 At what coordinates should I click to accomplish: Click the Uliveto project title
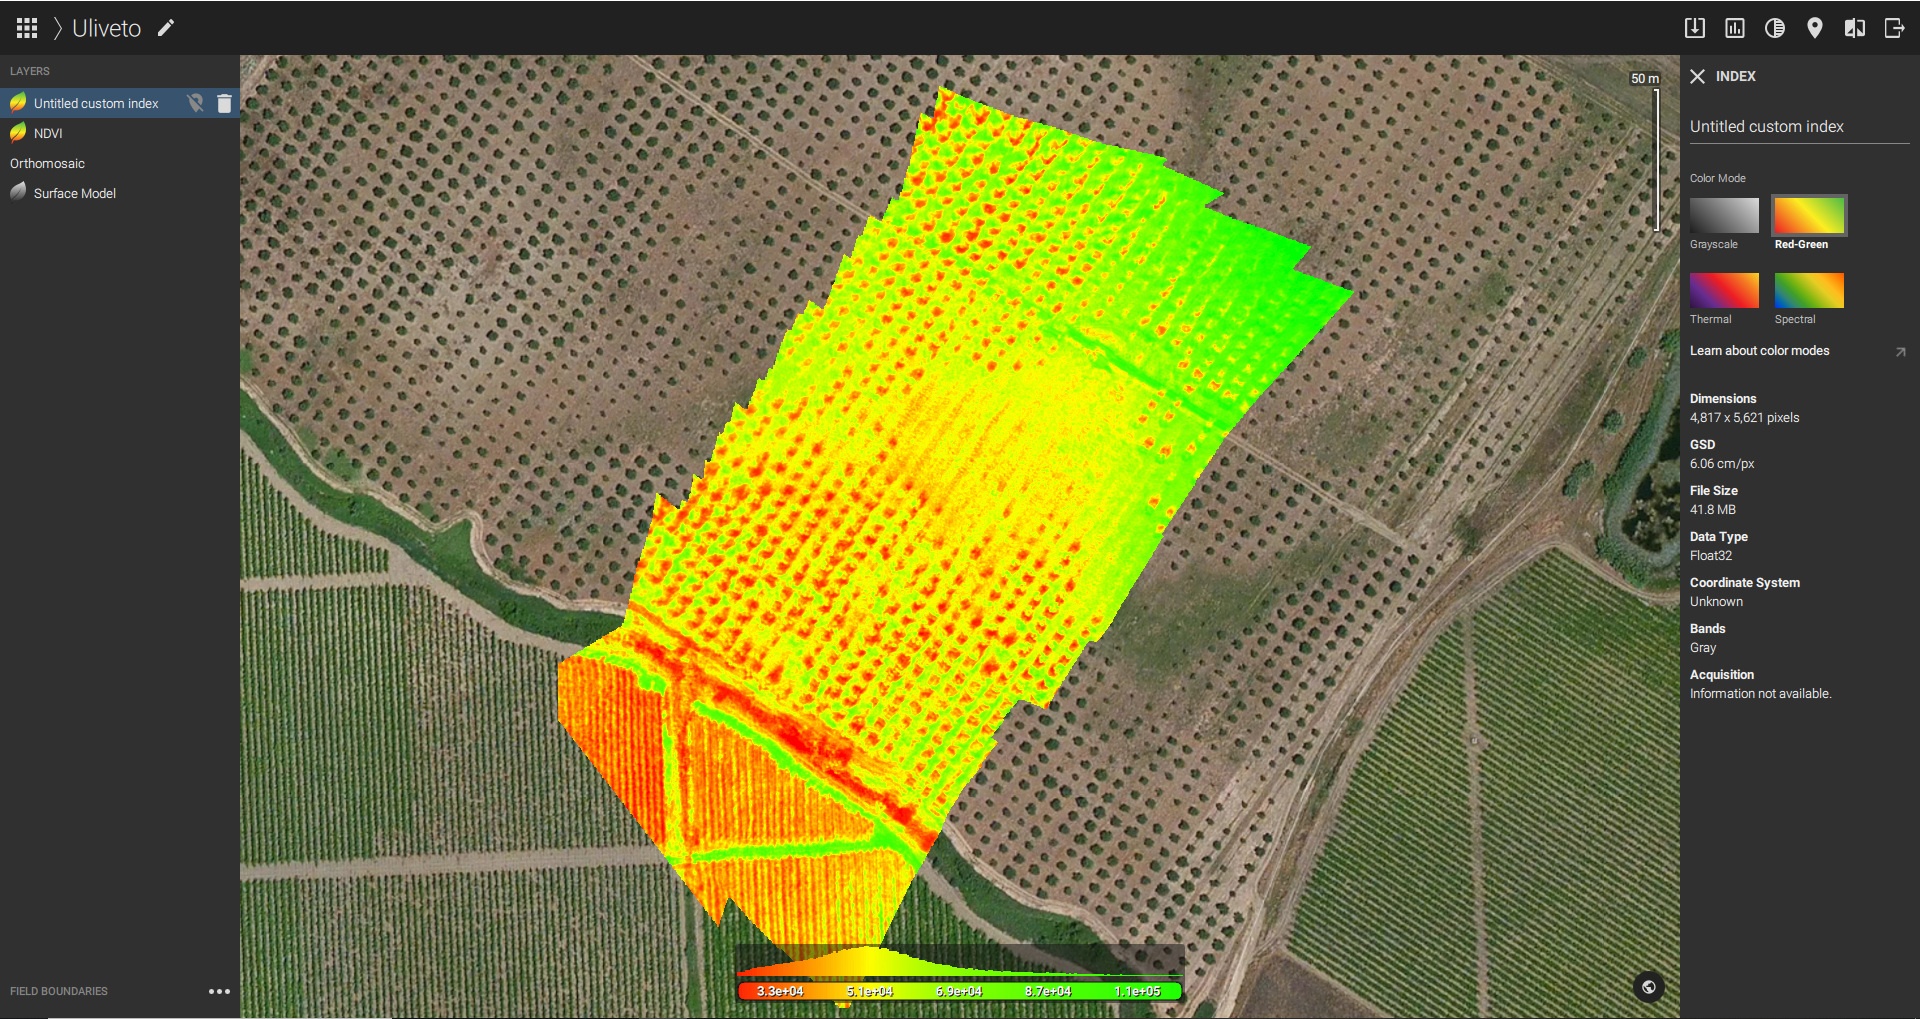click(x=106, y=28)
